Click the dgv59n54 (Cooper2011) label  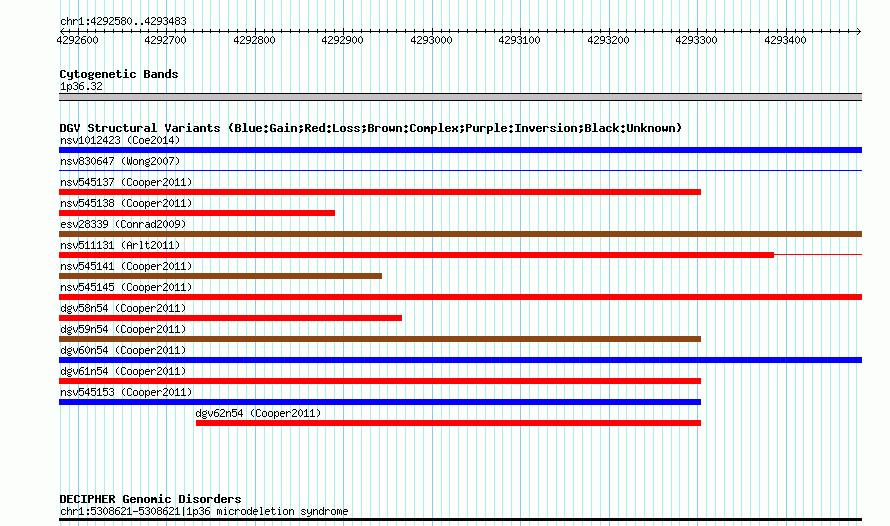pyautogui.click(x=123, y=329)
